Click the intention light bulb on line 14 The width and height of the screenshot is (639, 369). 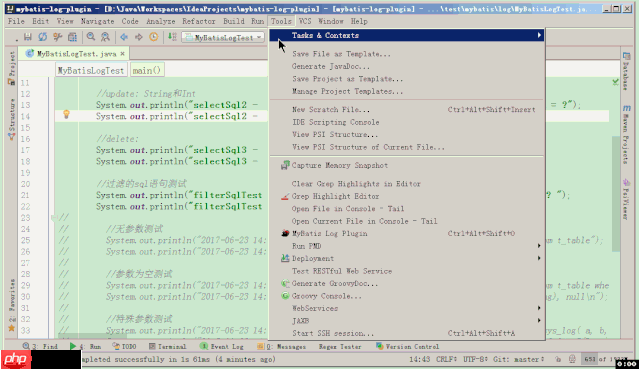click(x=66, y=115)
